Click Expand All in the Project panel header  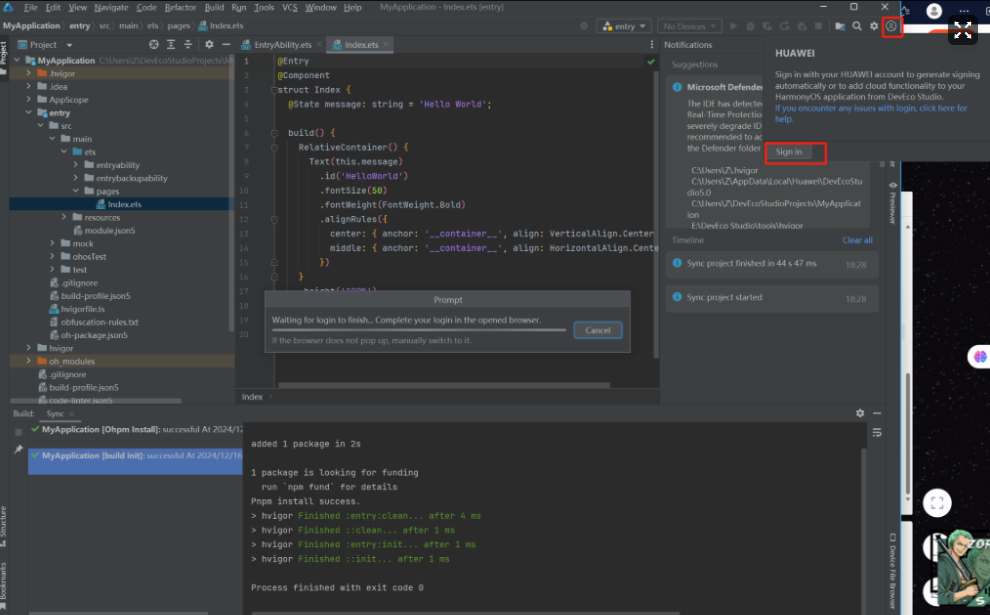tap(171, 45)
